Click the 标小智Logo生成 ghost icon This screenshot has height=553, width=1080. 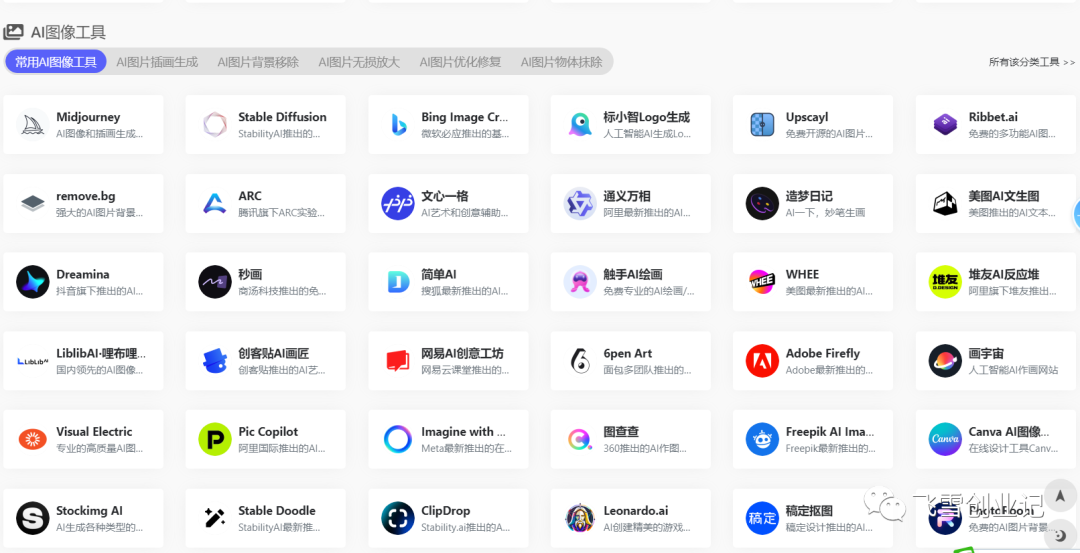click(580, 124)
